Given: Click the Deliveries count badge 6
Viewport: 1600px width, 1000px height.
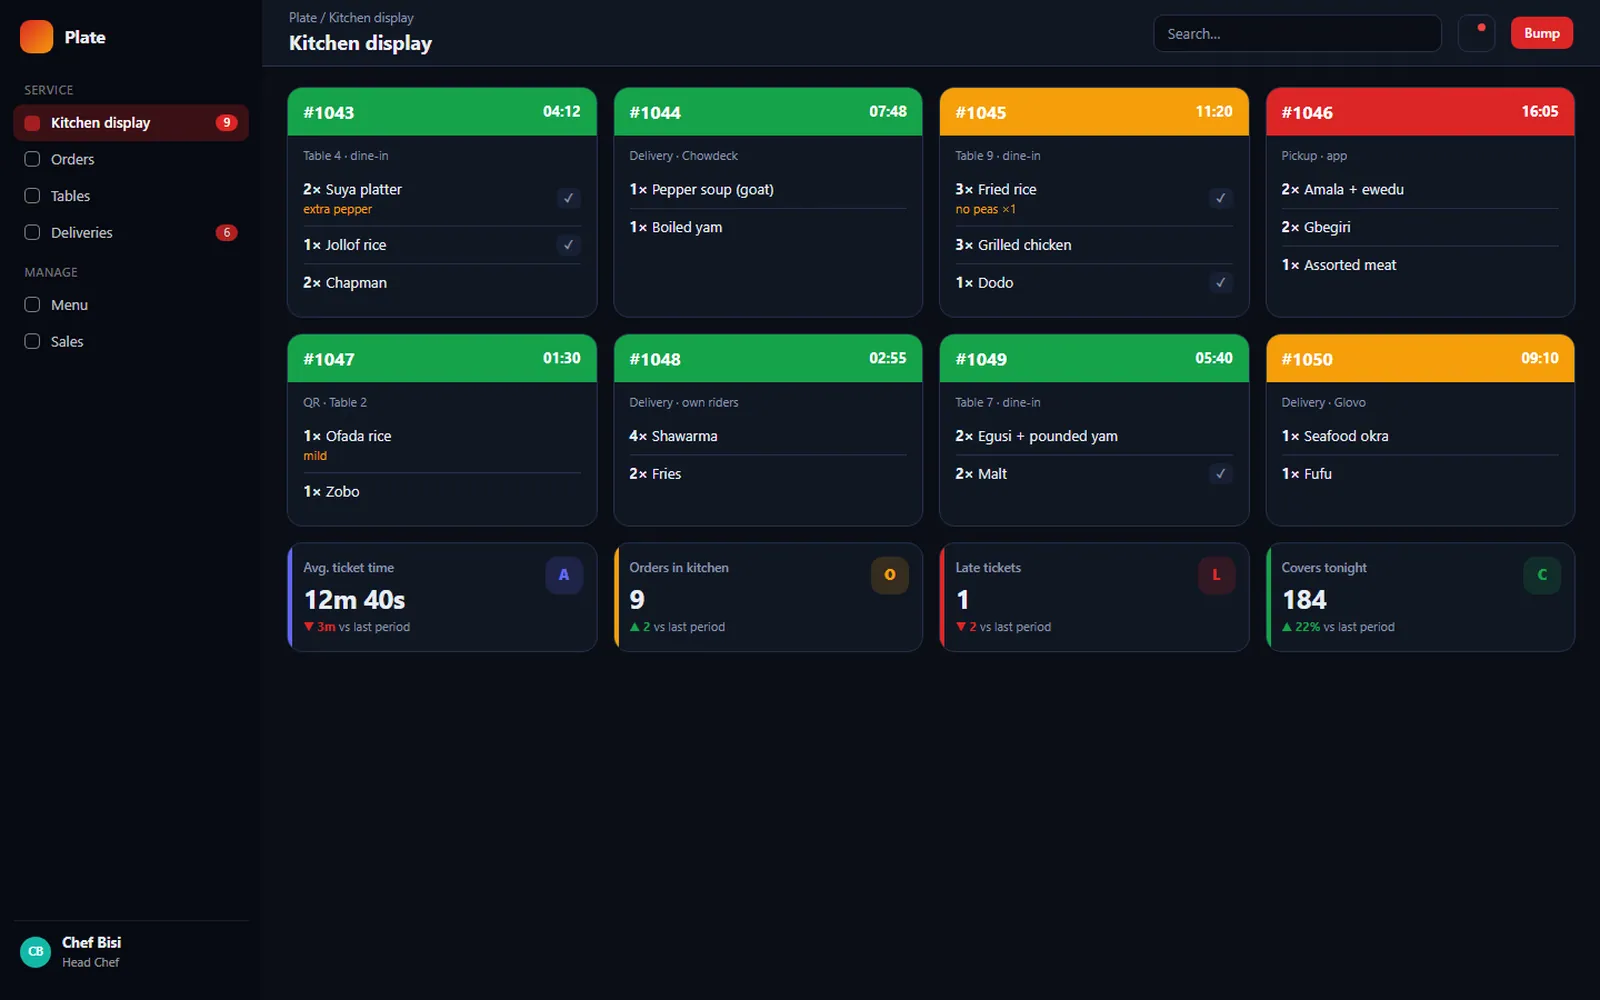Looking at the screenshot, I should pos(227,232).
